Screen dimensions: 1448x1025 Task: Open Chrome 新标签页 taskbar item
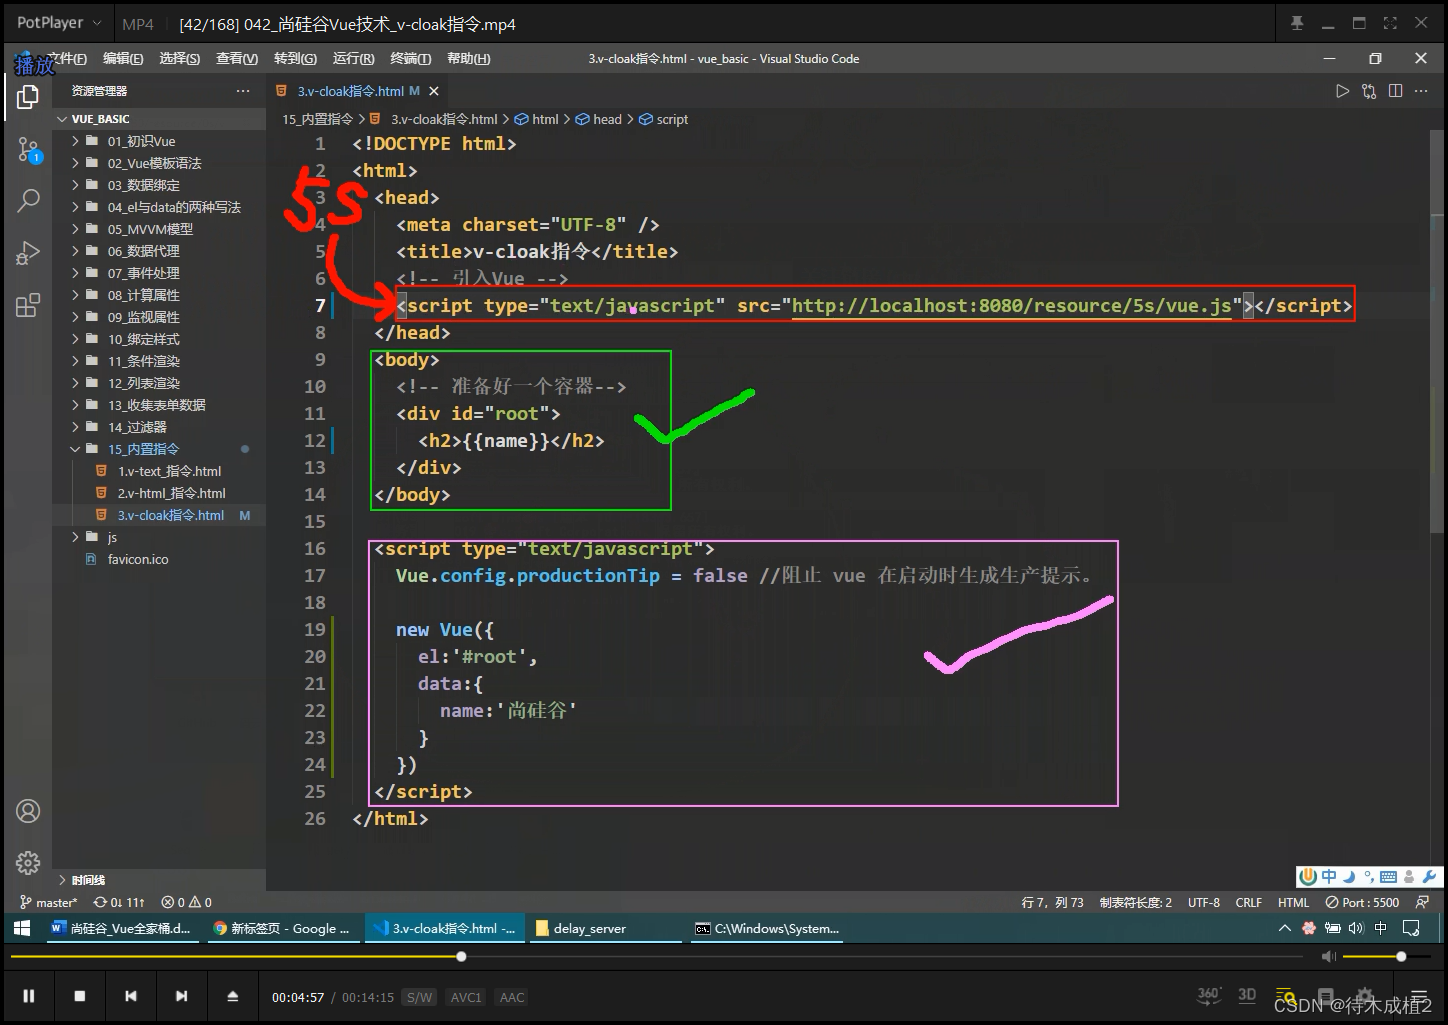[x=283, y=928]
